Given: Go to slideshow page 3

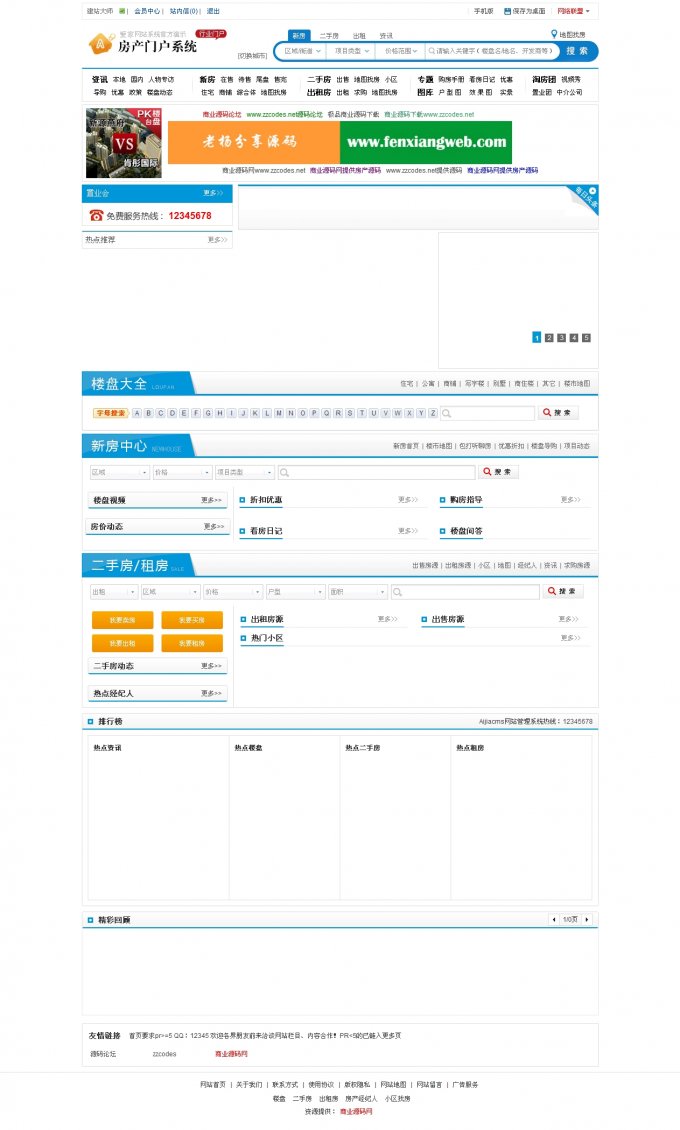Looking at the screenshot, I should 561,337.
